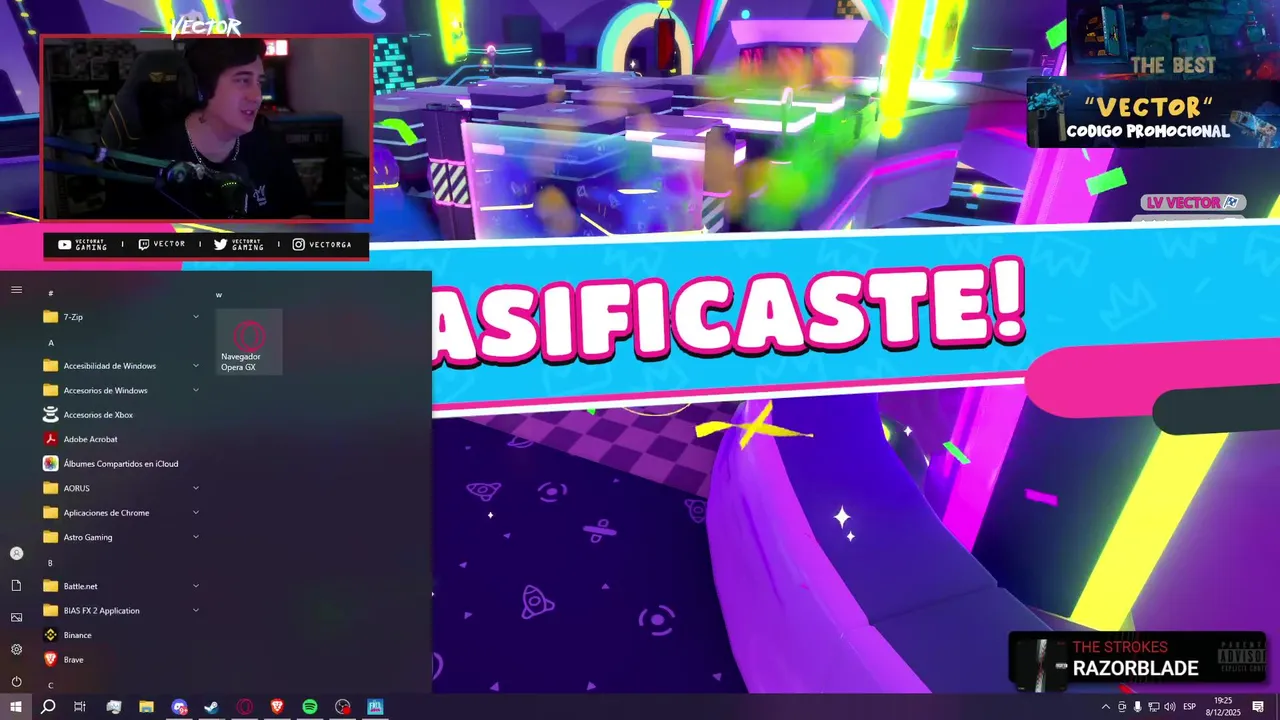The image size is (1280, 720).
Task: Open Settings gear in Start rail
Action: click(16, 649)
